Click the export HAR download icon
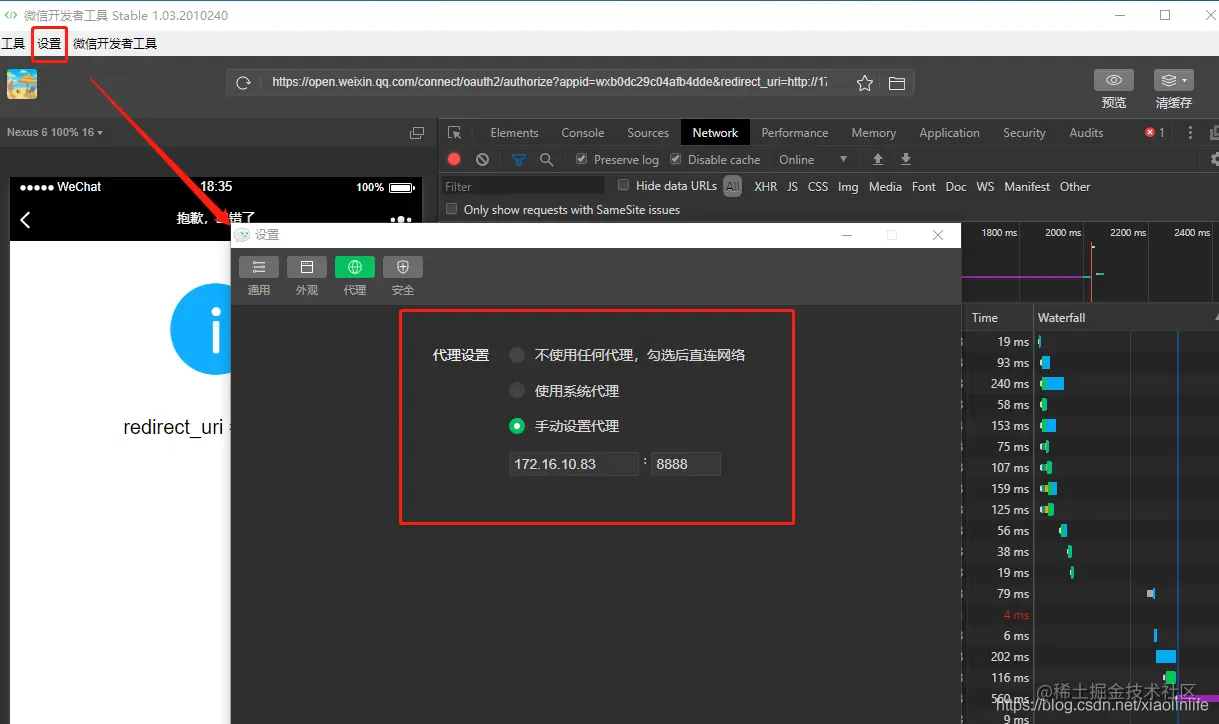The width and height of the screenshot is (1219, 724). [x=906, y=159]
